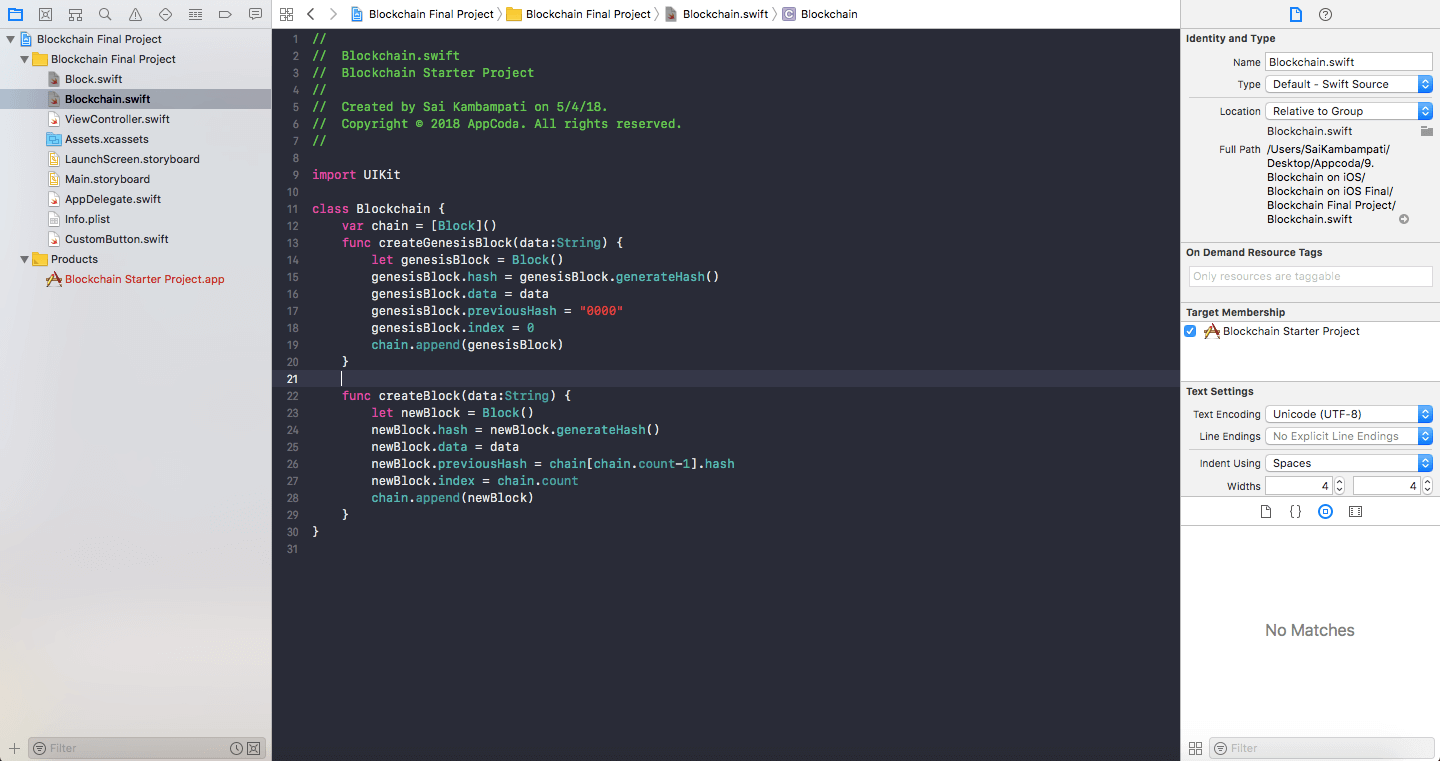1440x761 pixels.
Task: Open the Find navigator magnifier icon
Action: pos(105,15)
